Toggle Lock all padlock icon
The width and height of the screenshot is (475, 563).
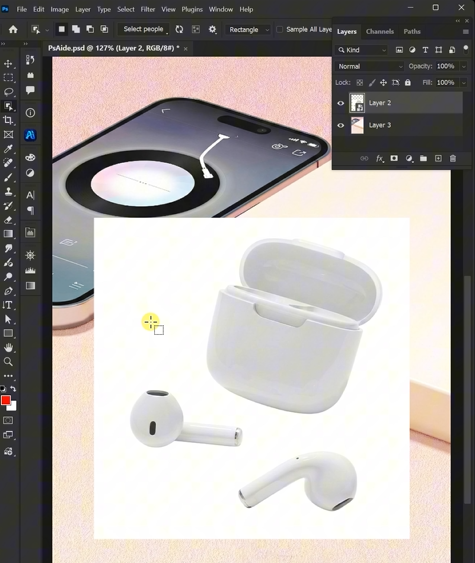[408, 83]
